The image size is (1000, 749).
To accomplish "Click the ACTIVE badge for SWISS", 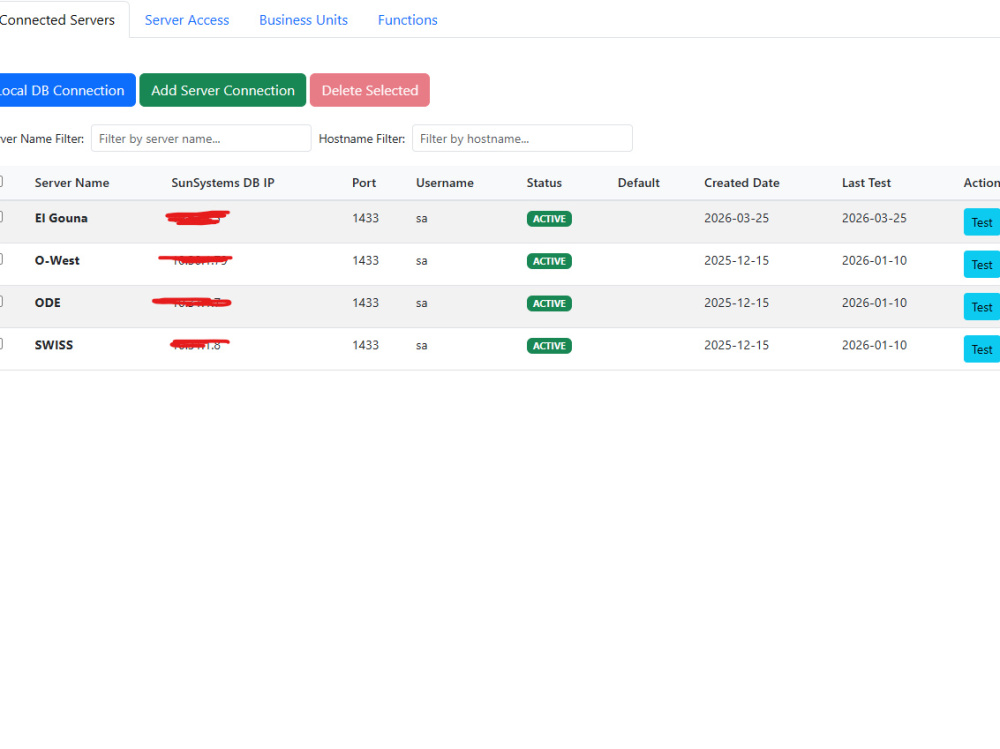I will tap(549, 346).
